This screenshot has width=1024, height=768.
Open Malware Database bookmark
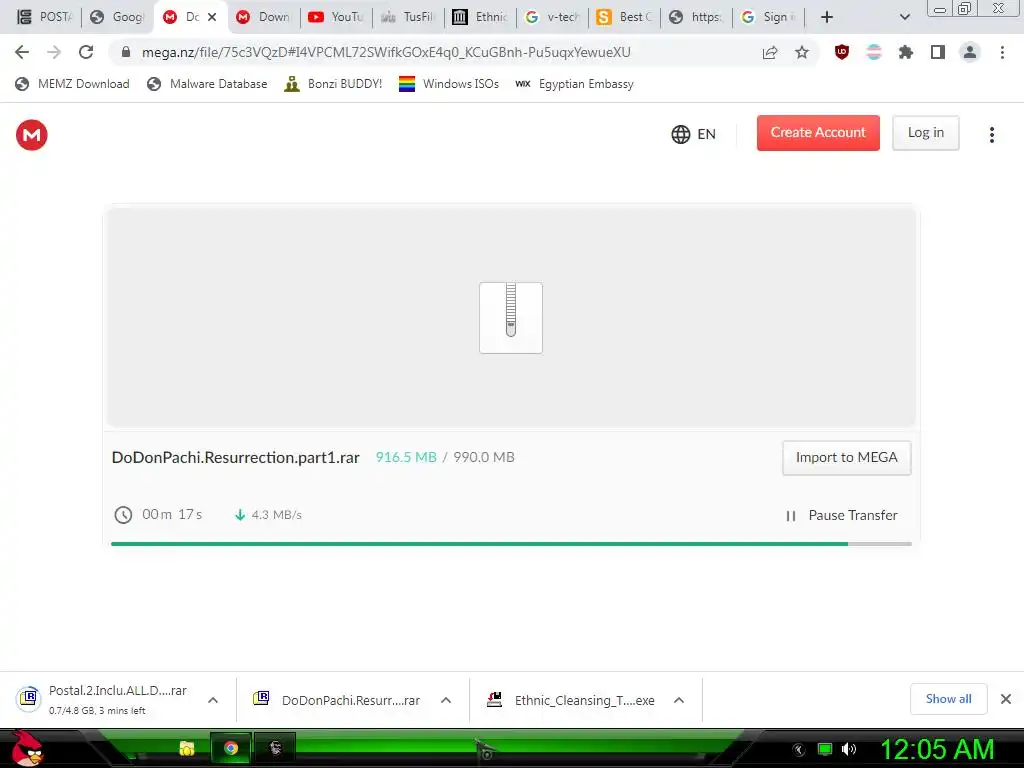click(208, 84)
